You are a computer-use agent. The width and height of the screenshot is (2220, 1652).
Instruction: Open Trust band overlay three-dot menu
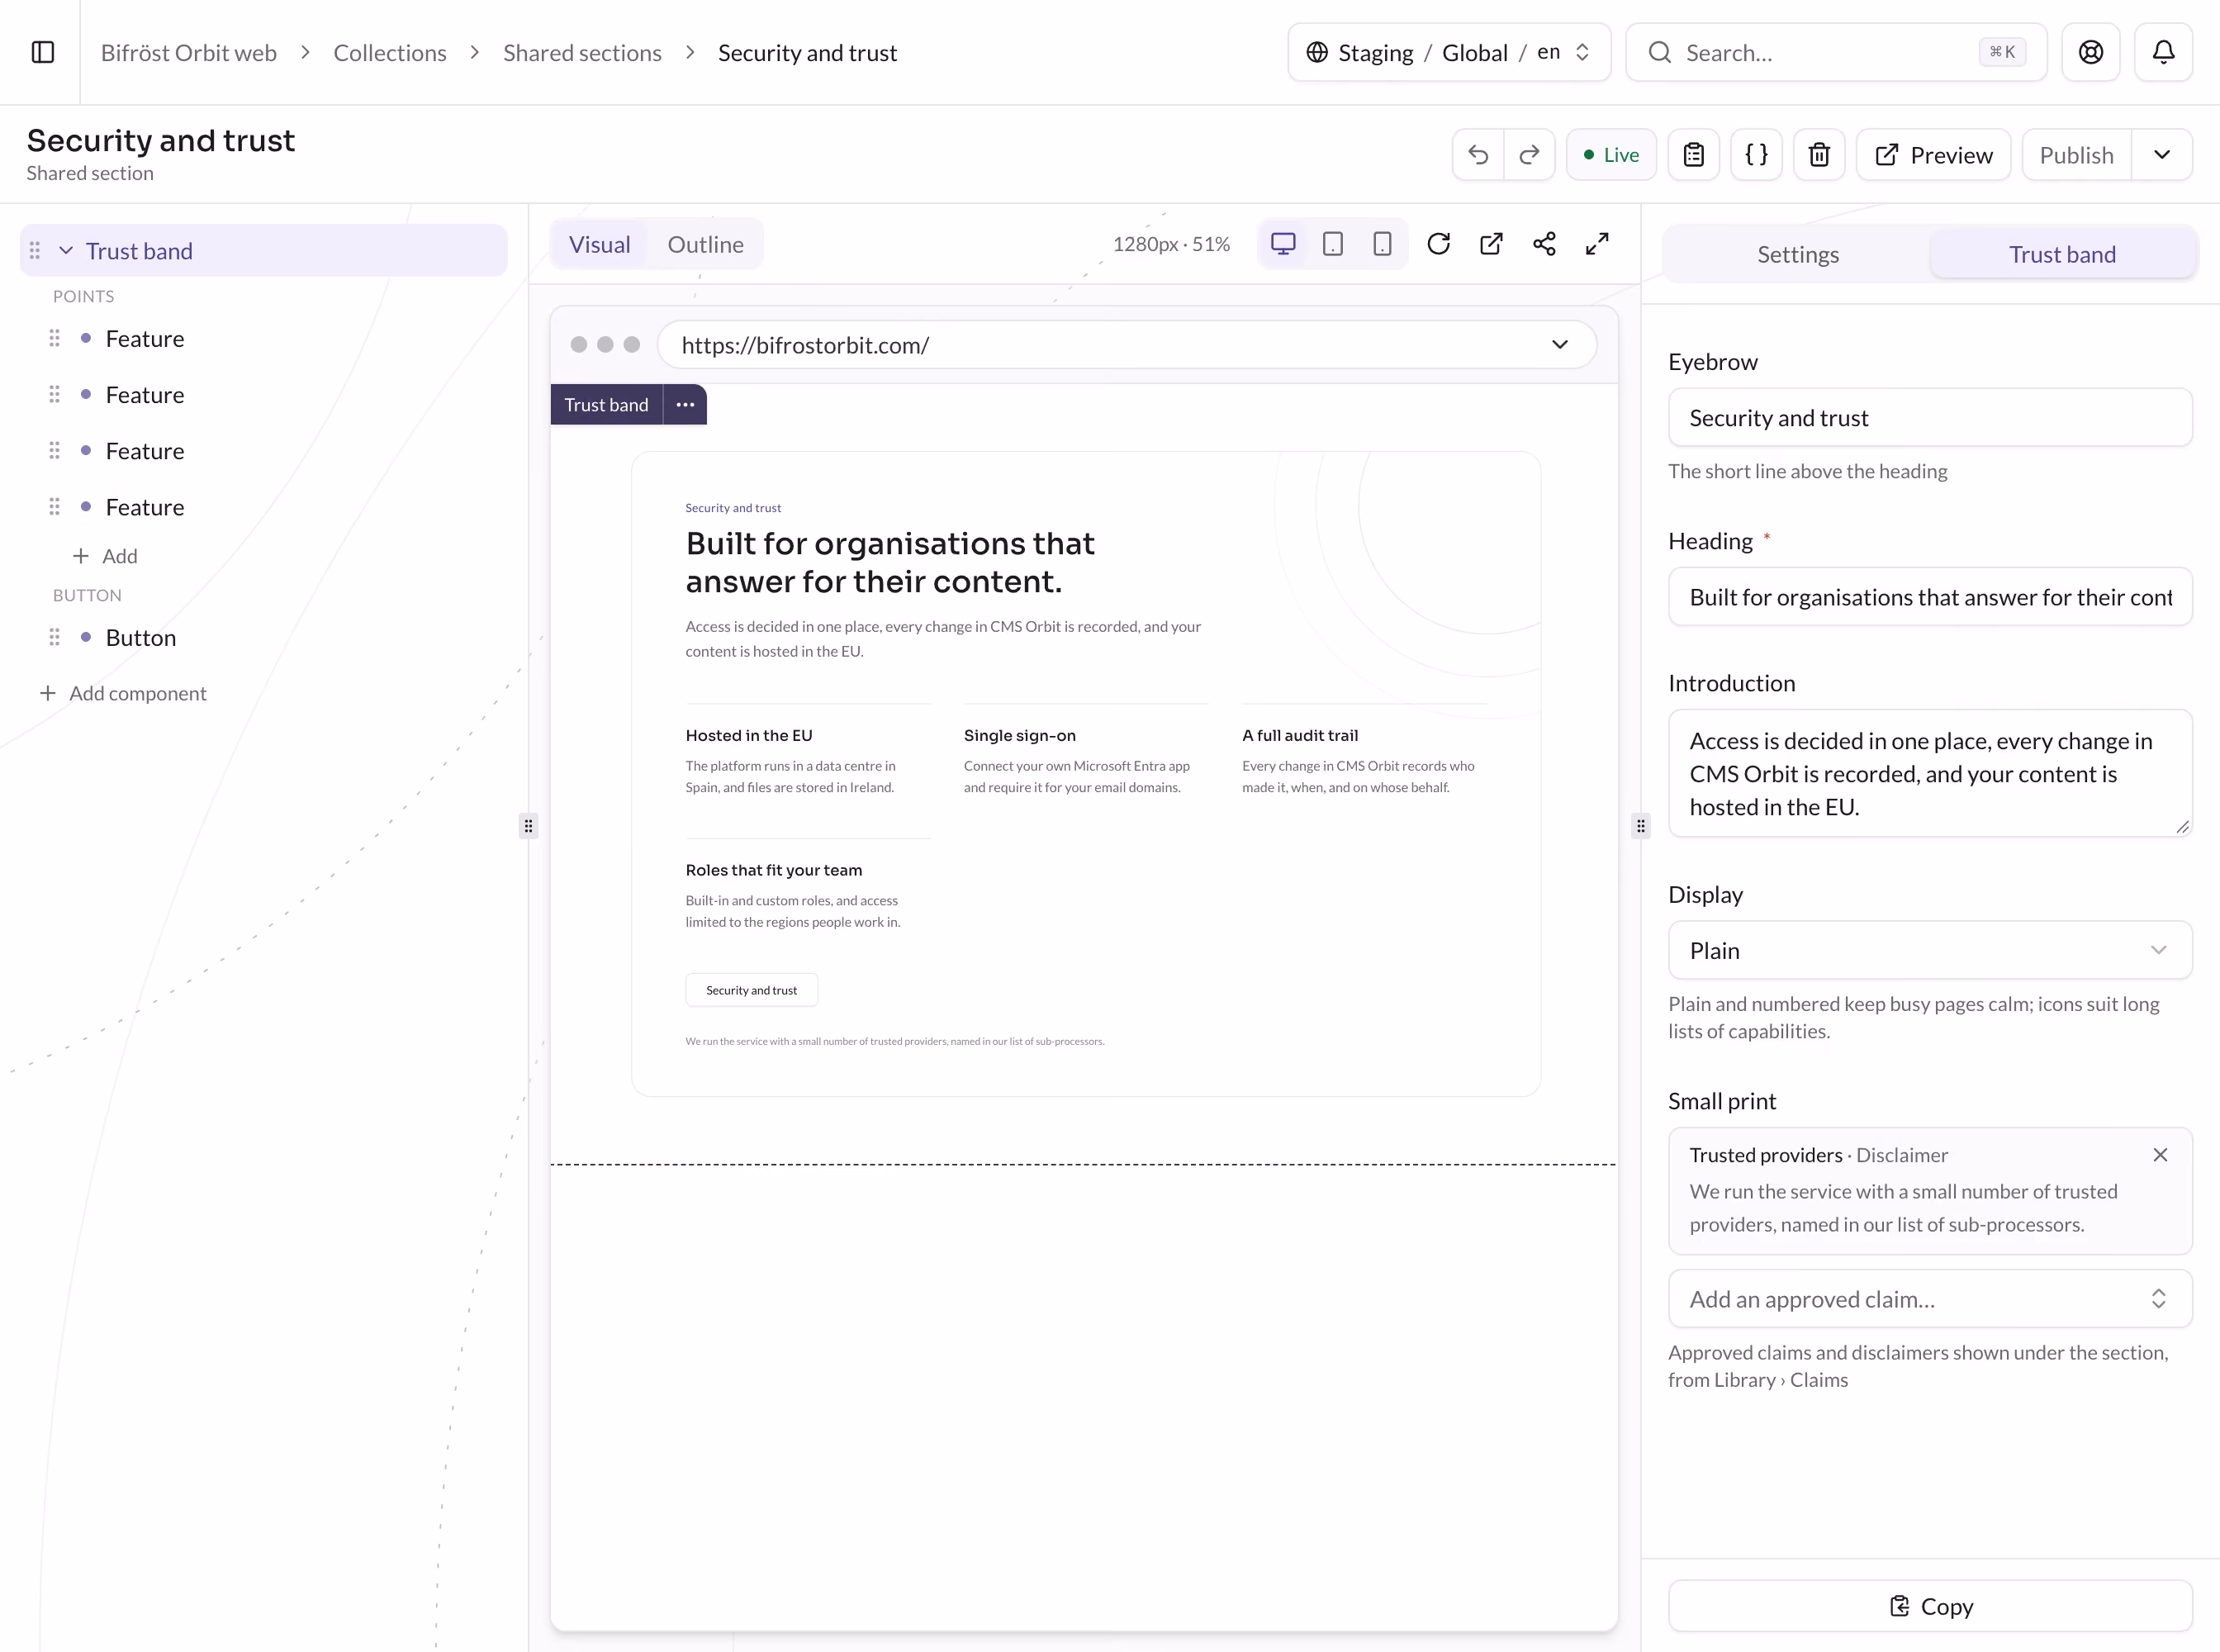685,405
